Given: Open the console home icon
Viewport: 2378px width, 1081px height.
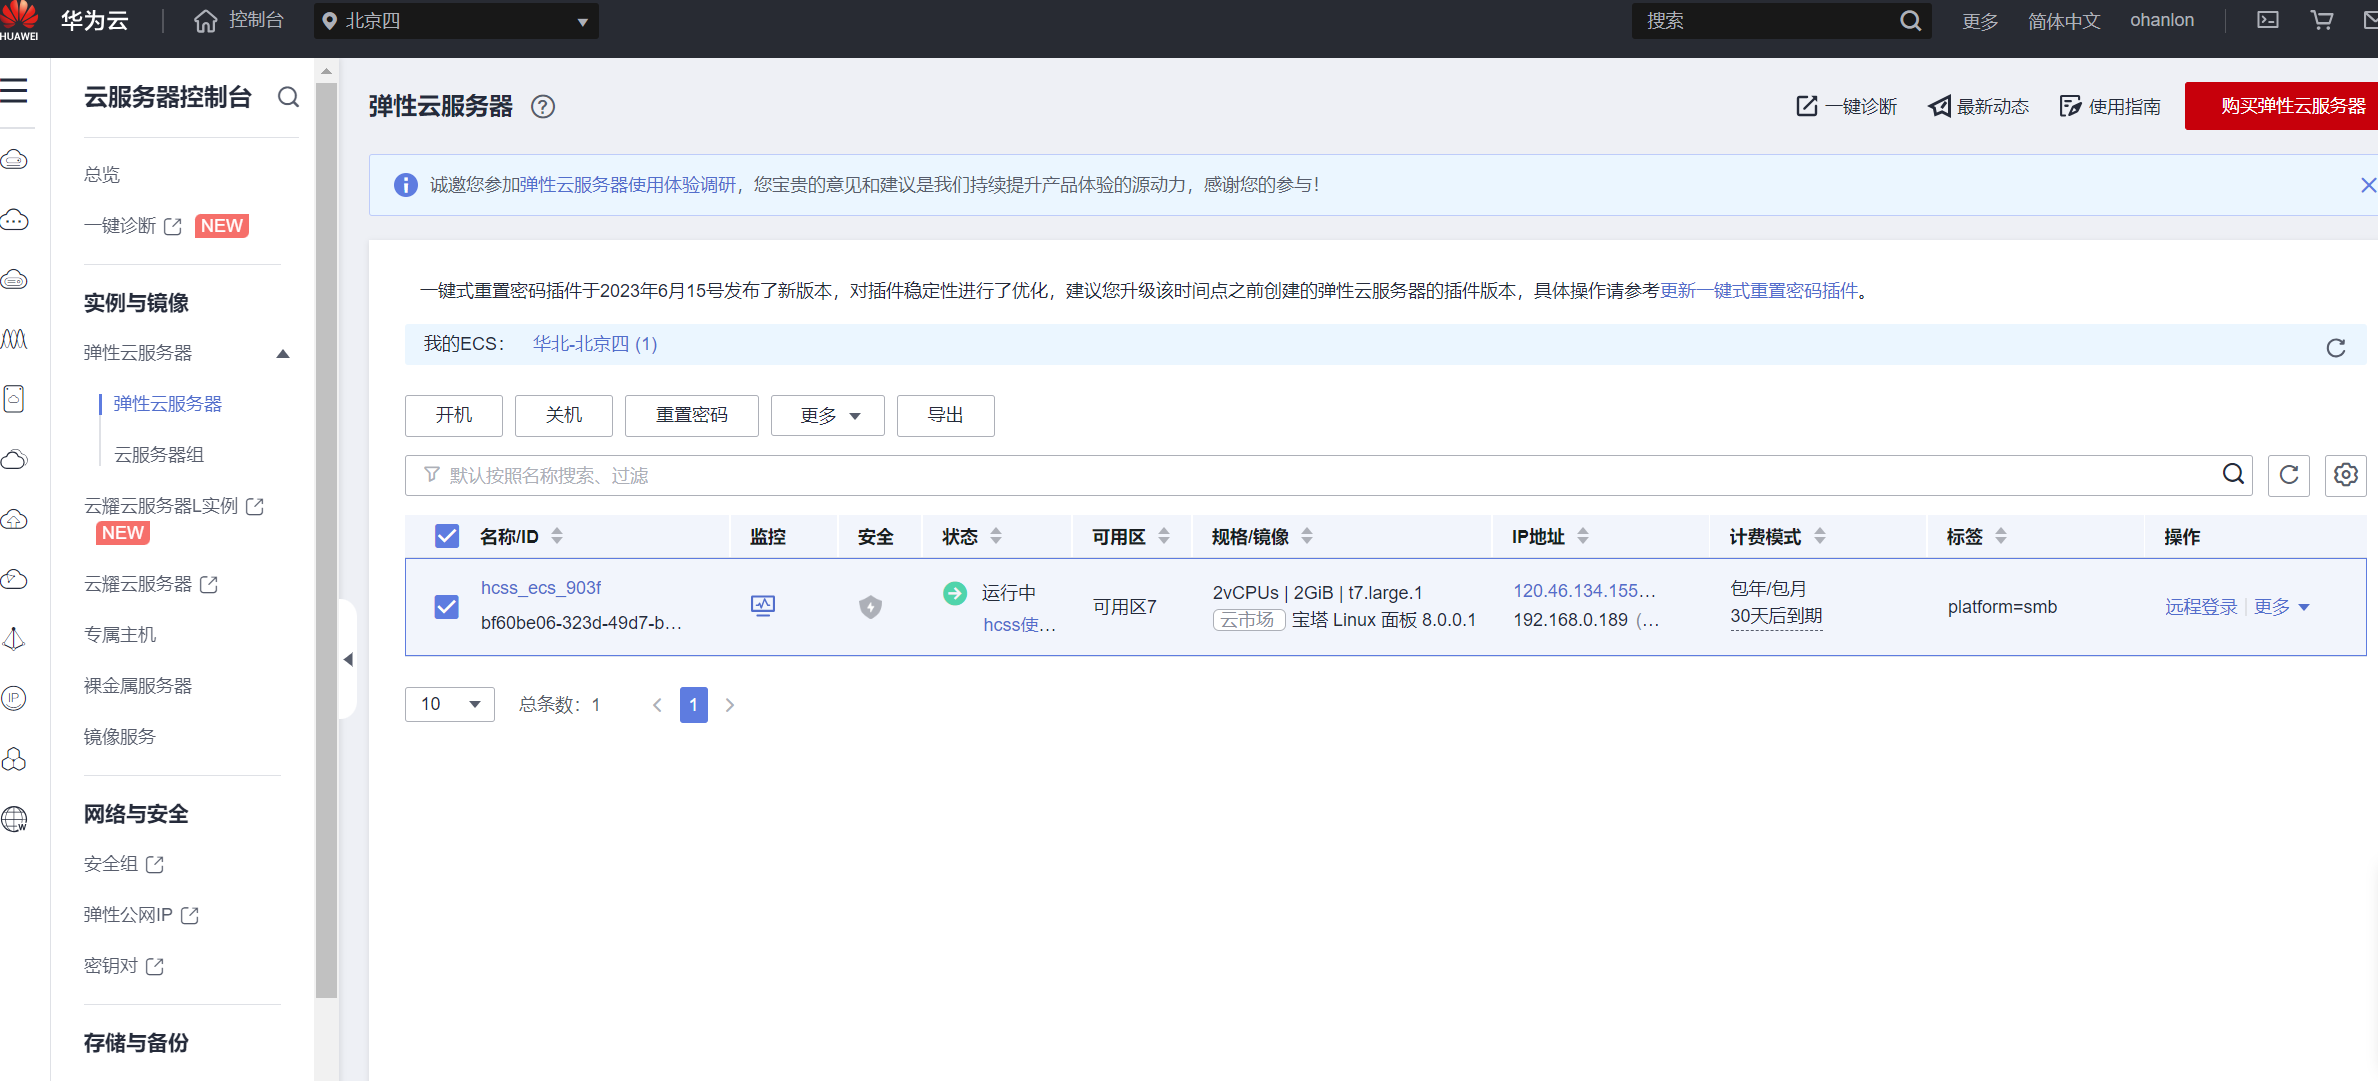Looking at the screenshot, I should click(205, 21).
